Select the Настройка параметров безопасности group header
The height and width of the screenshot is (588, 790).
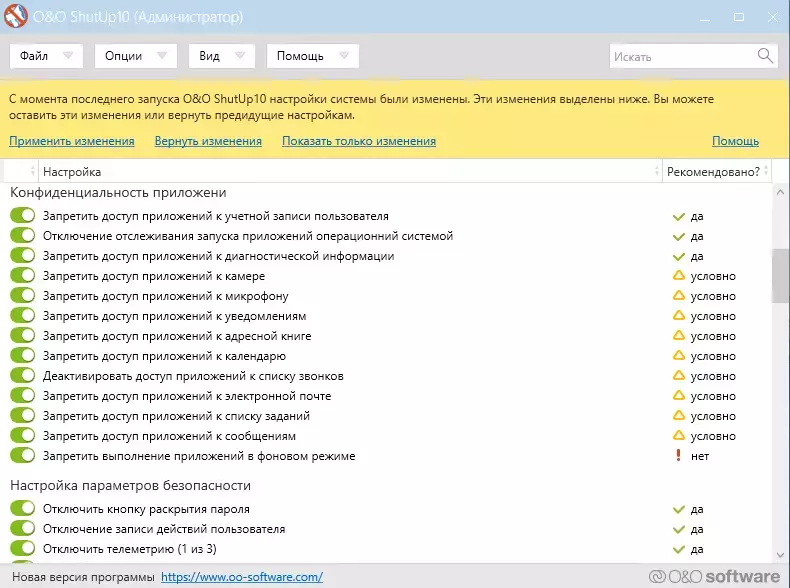[x=130, y=485]
